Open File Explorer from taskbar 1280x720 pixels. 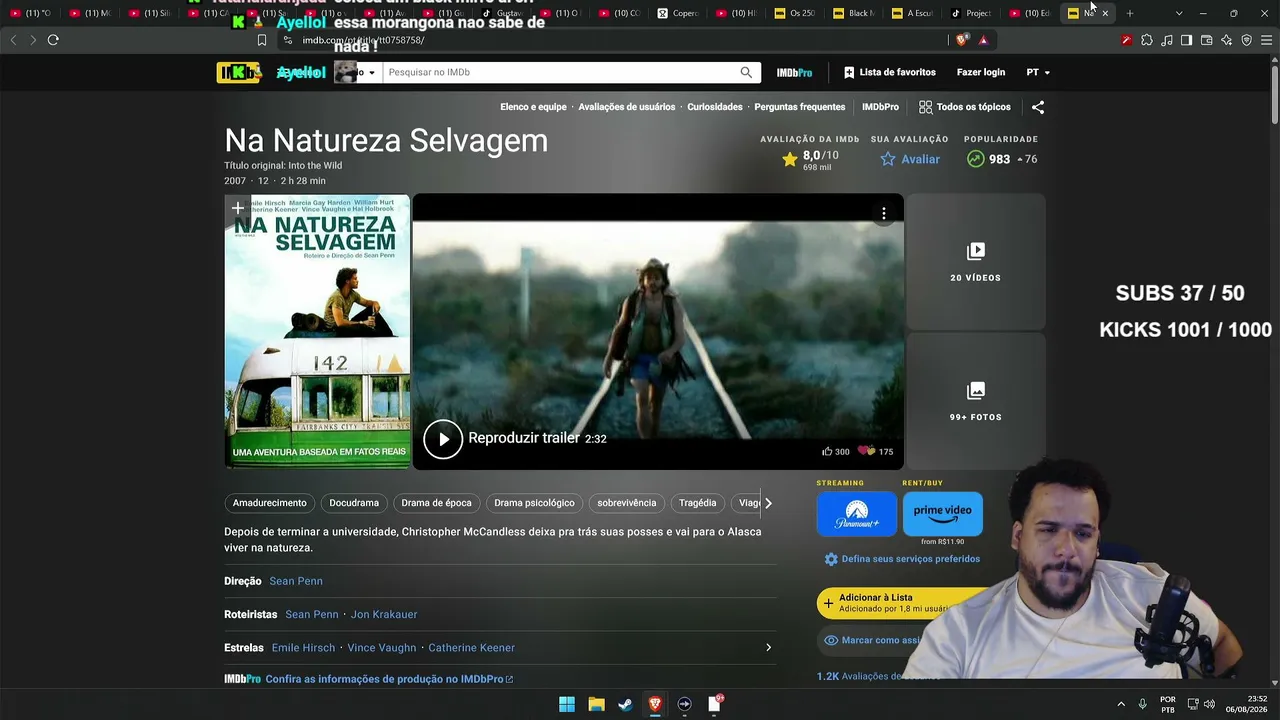click(596, 704)
